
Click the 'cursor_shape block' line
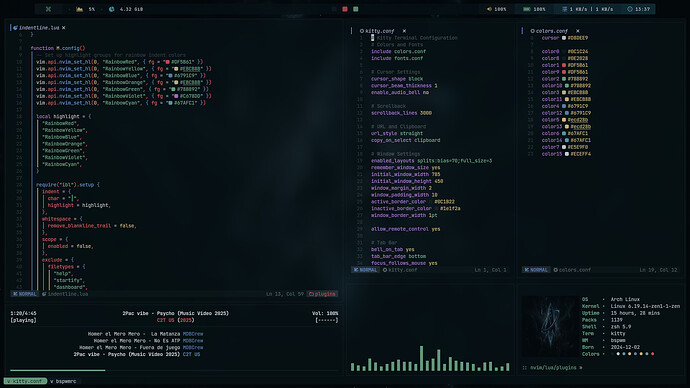click(x=397, y=79)
